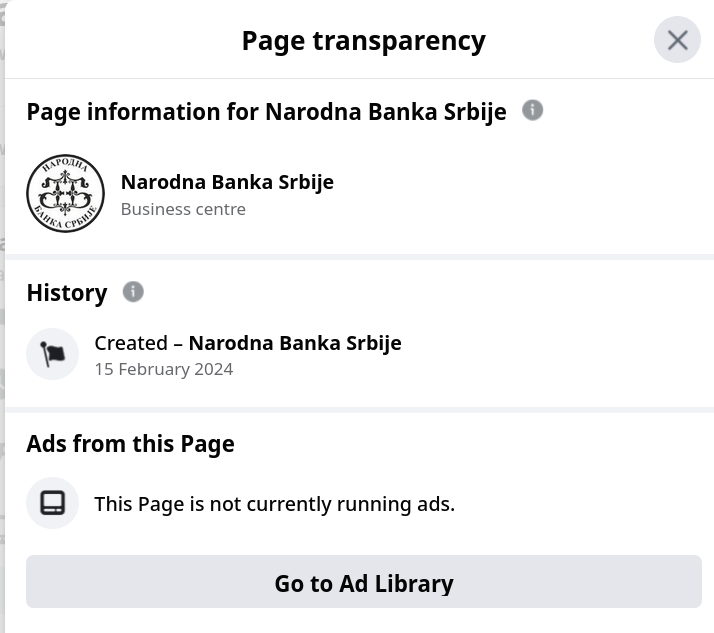Click the divider below the page info section
714x633 pixels.
[360, 257]
